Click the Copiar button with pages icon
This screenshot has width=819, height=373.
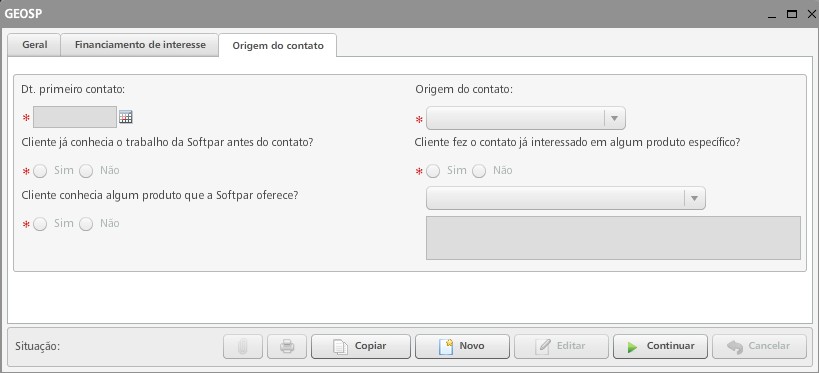[x=361, y=346]
